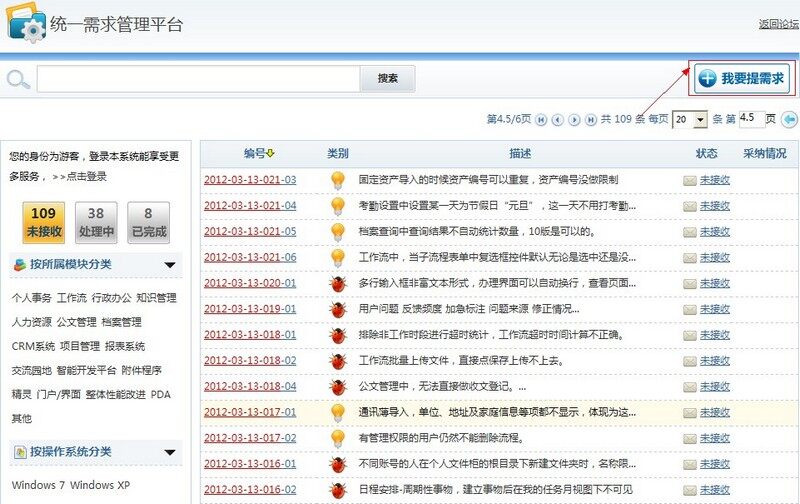Collapse the 按所属模块分类 section
This screenshot has width=800, height=504.
click(x=170, y=265)
